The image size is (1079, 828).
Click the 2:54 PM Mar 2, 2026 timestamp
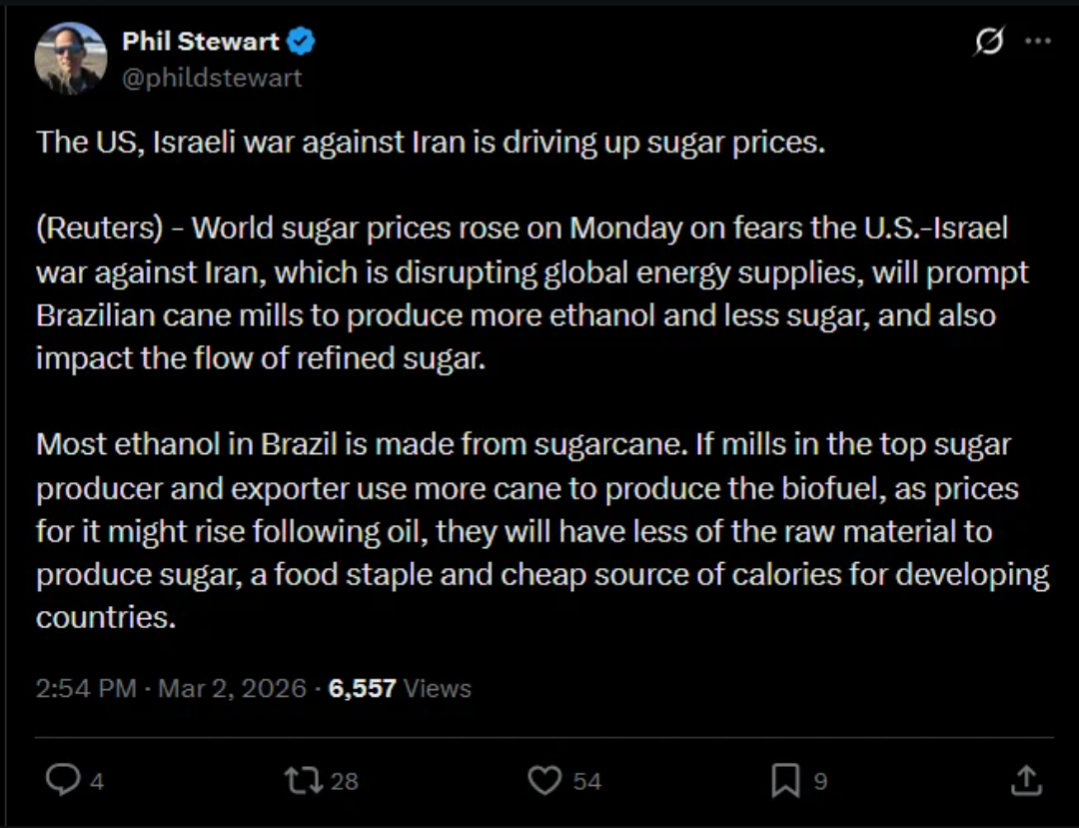point(170,688)
